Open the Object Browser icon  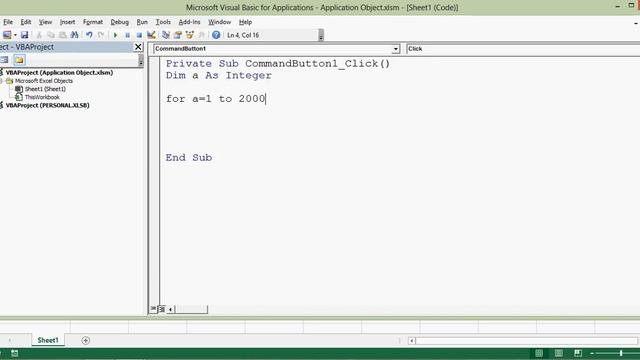tap(189, 35)
